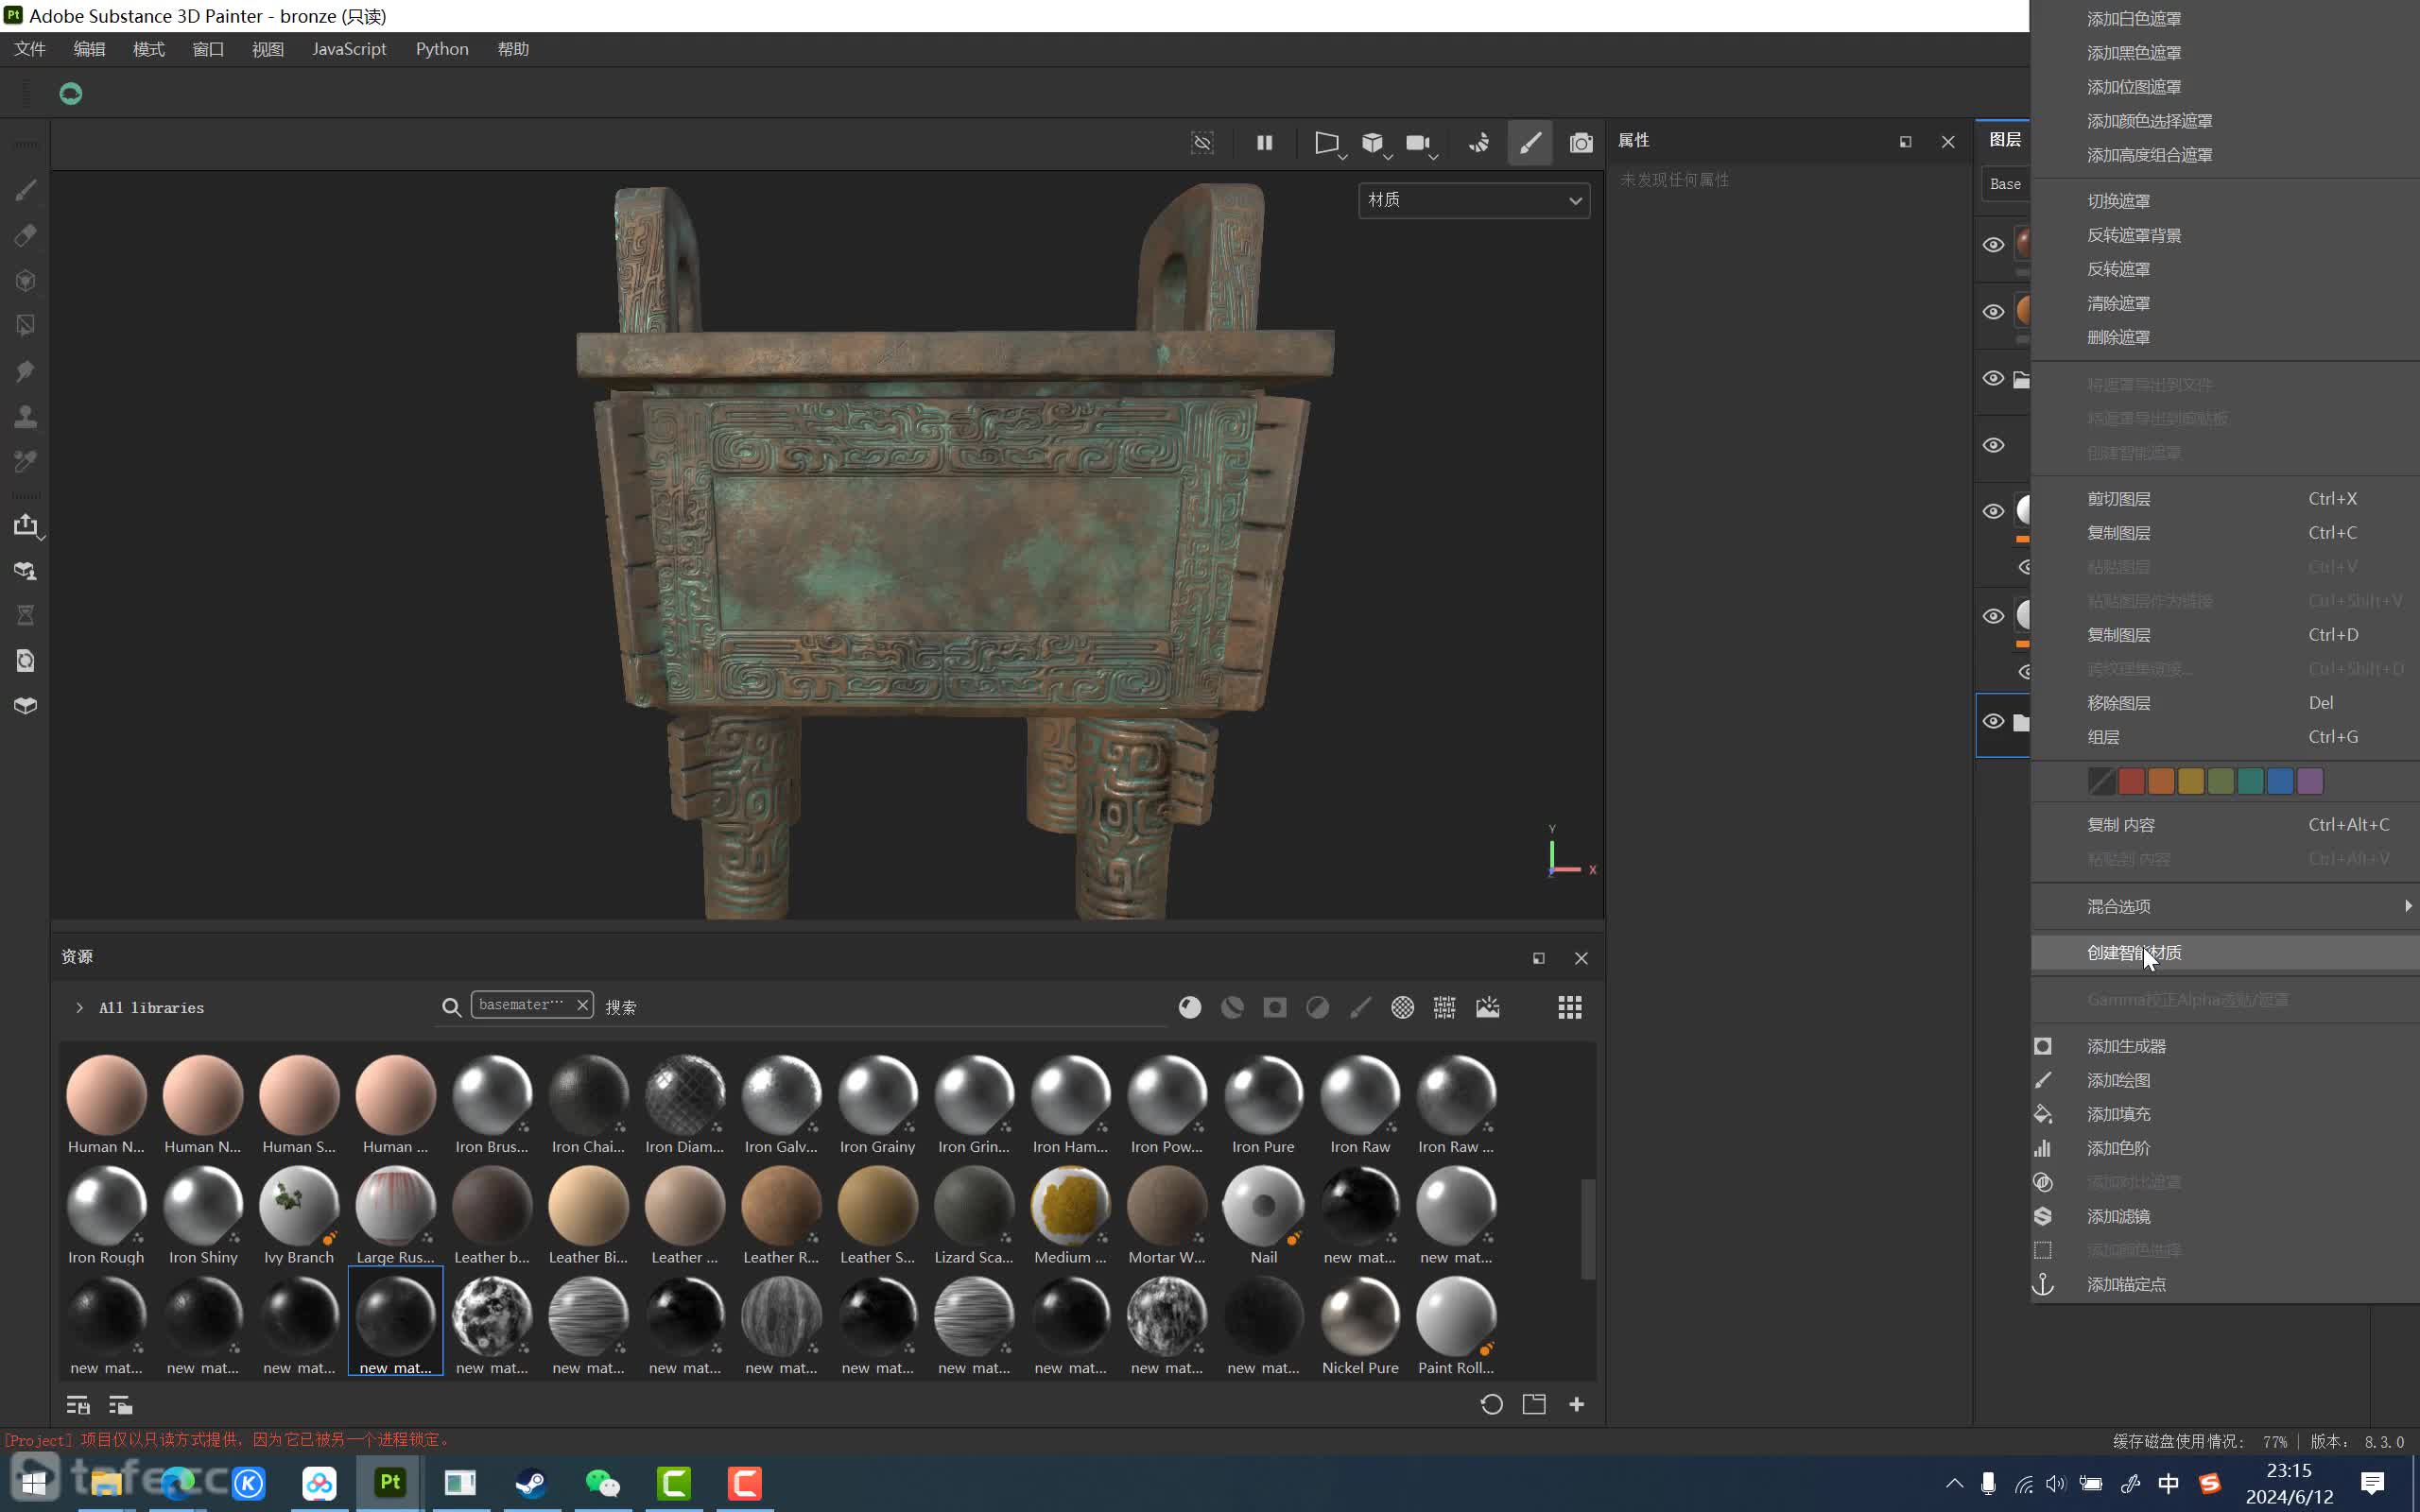Select the Paint brush tool in left sidebar
This screenshot has height=1512, width=2420.
26,190
